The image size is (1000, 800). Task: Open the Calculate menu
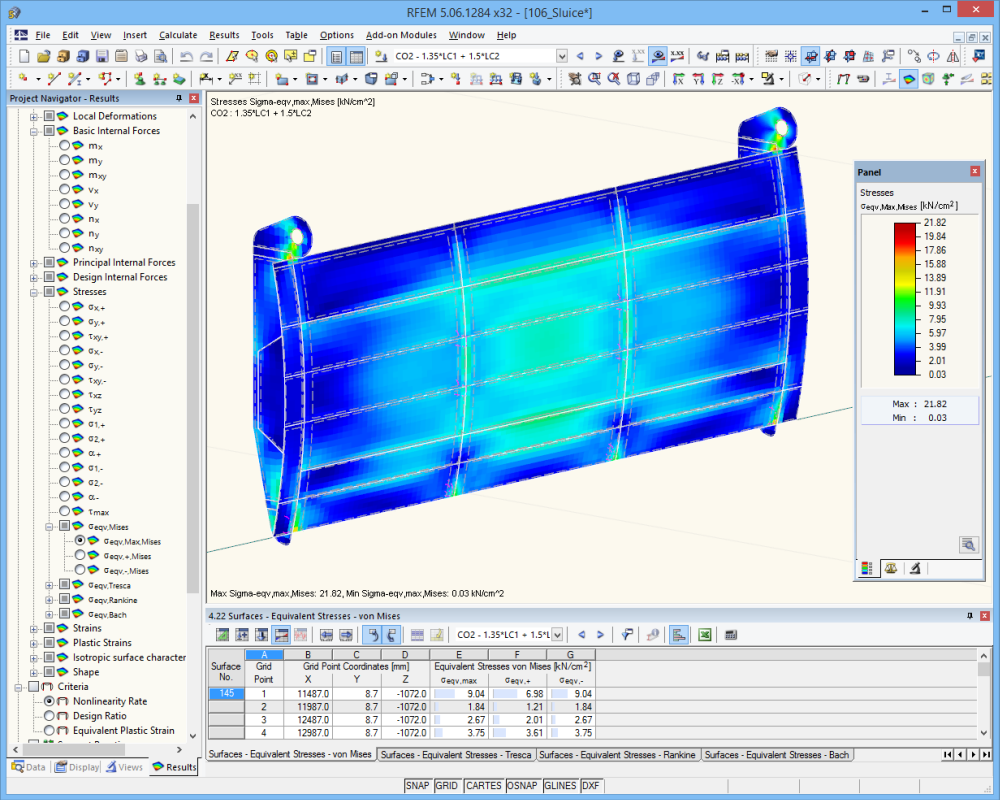(x=178, y=35)
